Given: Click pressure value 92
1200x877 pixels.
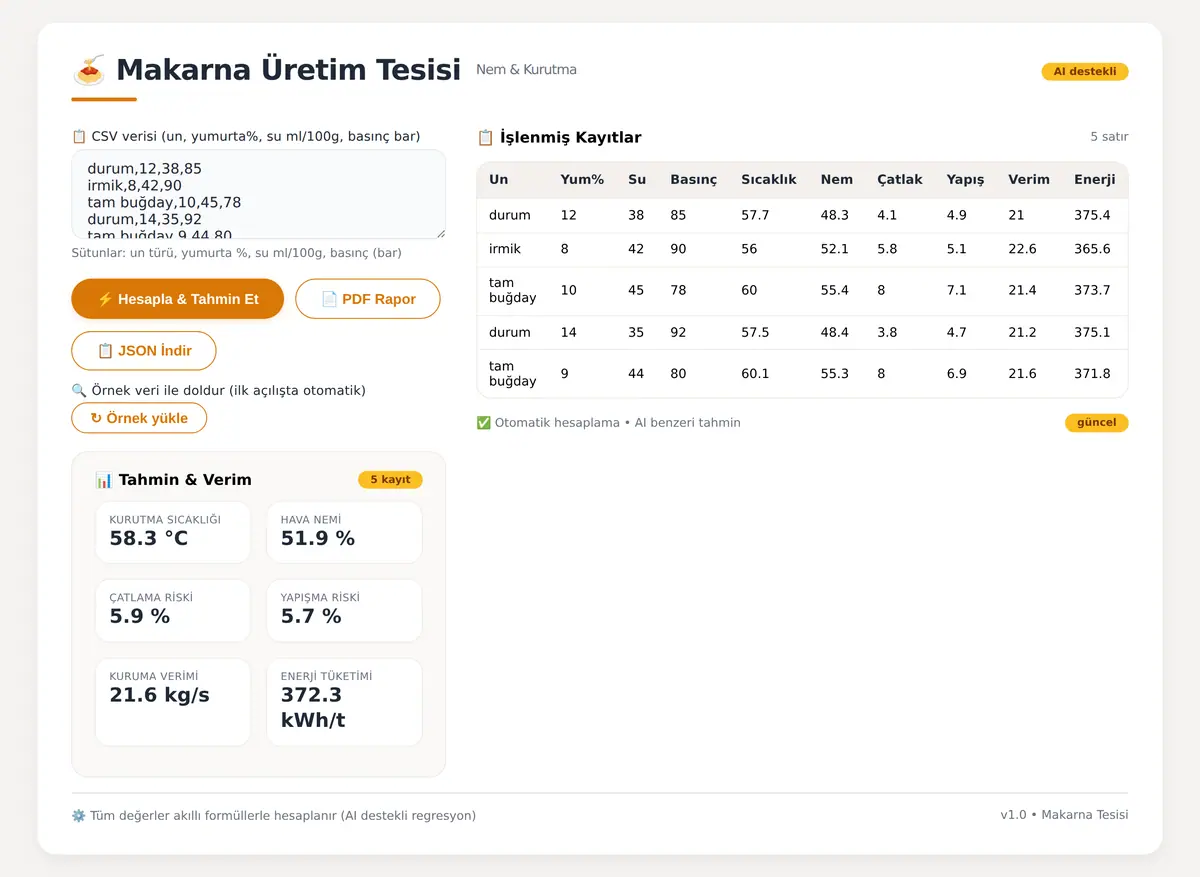Looking at the screenshot, I should click(x=678, y=332).
